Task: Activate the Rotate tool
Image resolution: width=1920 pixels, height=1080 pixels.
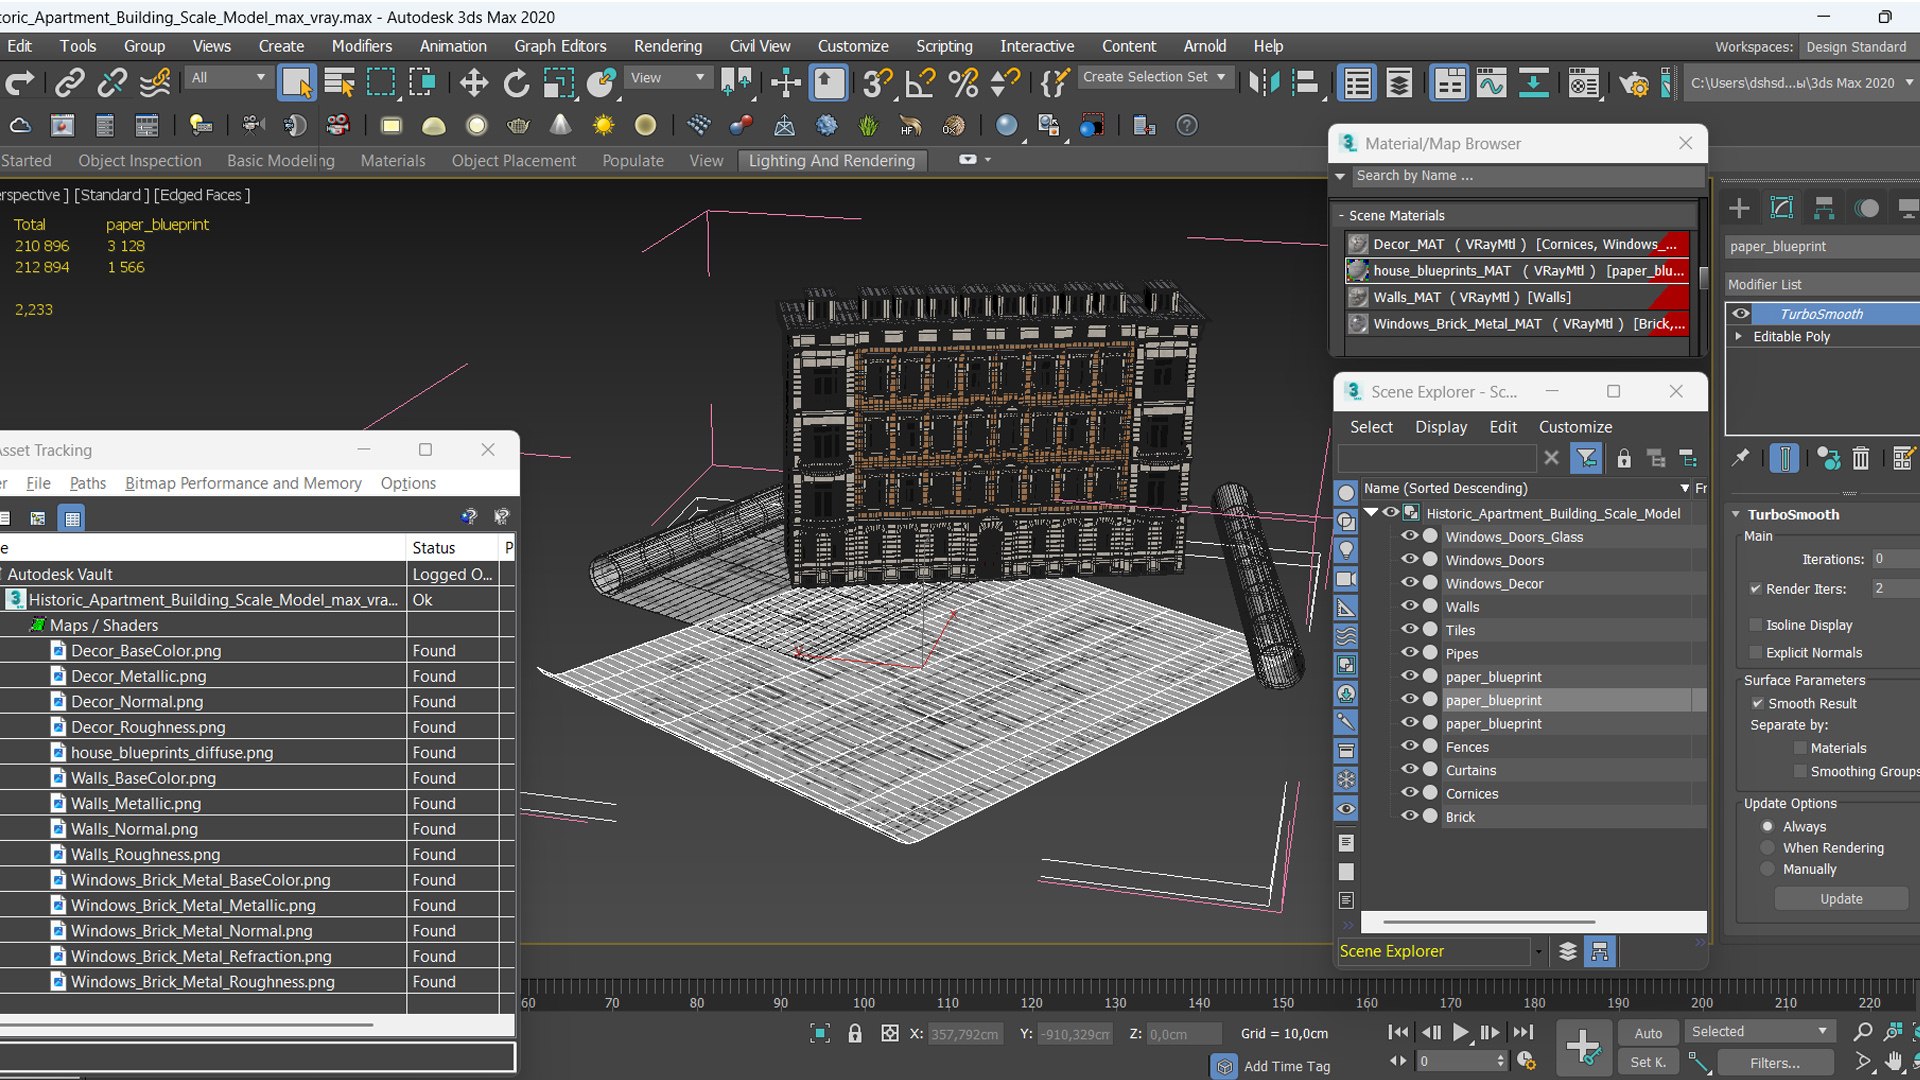Action: (x=516, y=83)
